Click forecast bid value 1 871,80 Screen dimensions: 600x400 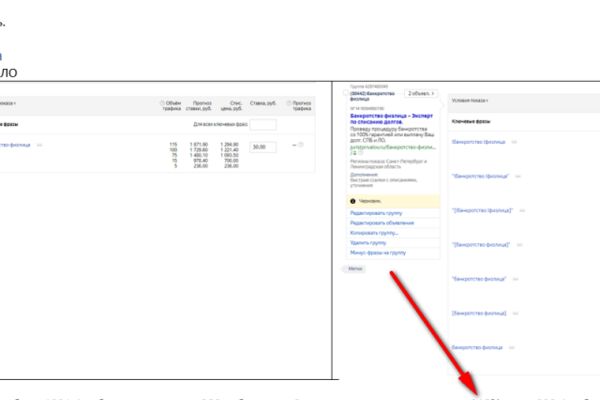coord(199,145)
